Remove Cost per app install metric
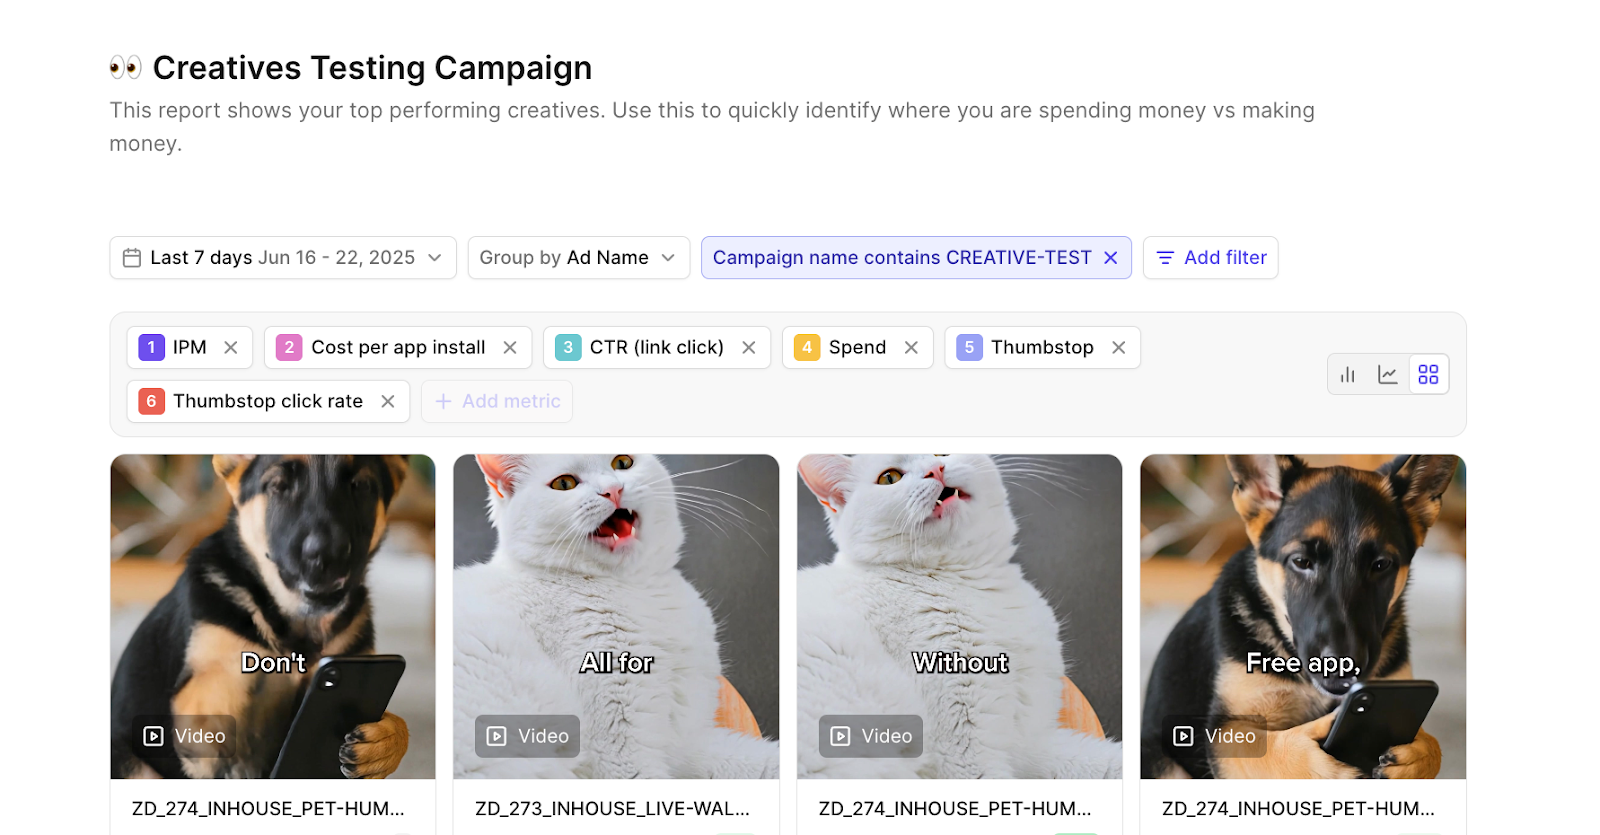Screen dimensions: 1600x835 point(510,348)
